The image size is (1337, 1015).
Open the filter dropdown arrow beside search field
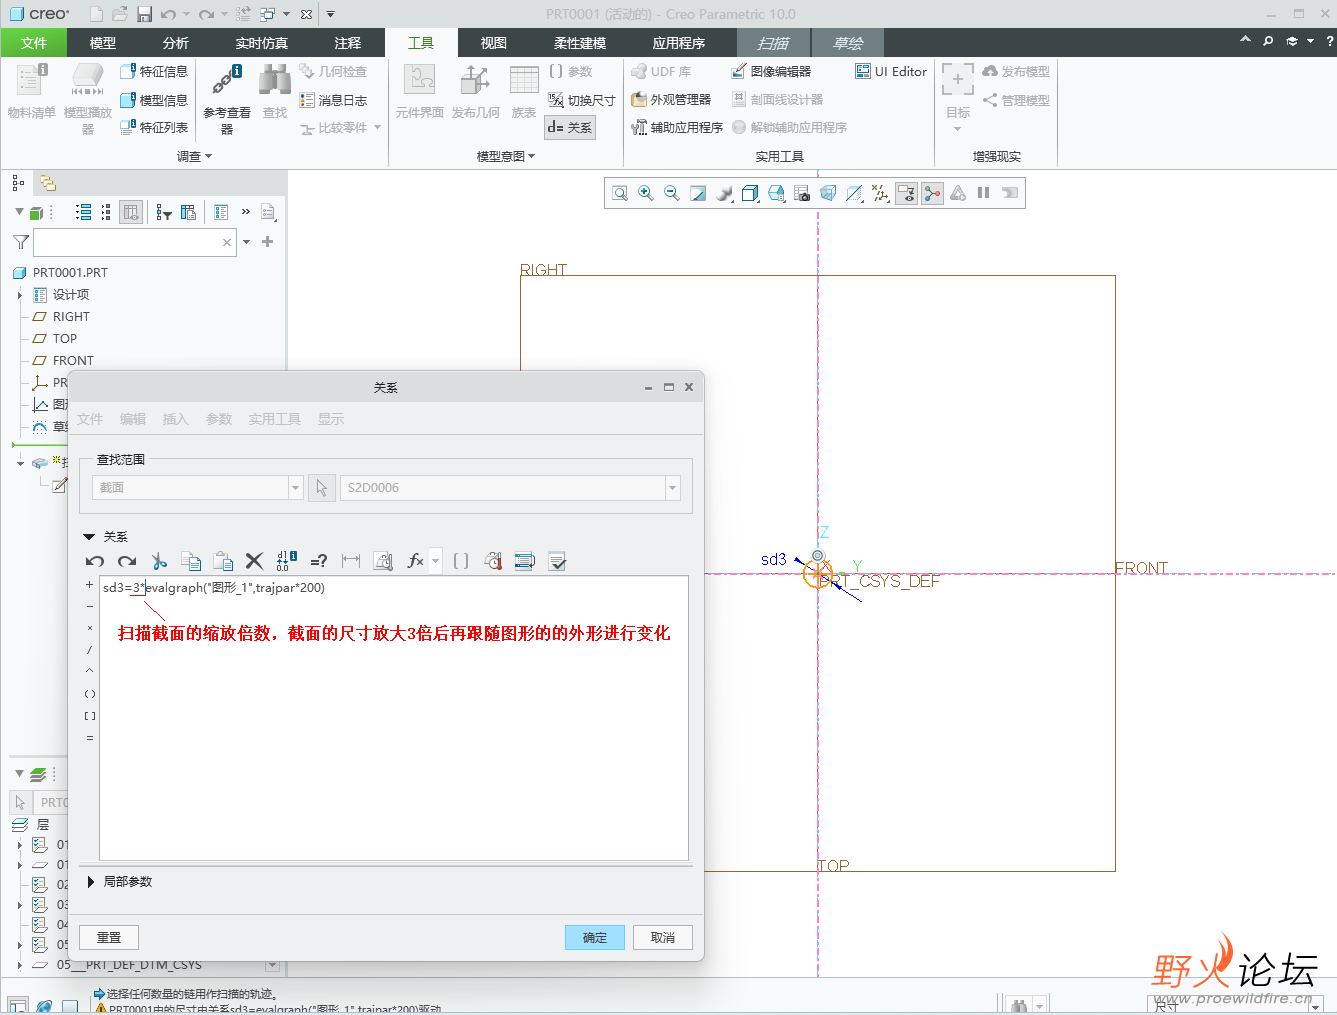pyautogui.click(x=246, y=242)
